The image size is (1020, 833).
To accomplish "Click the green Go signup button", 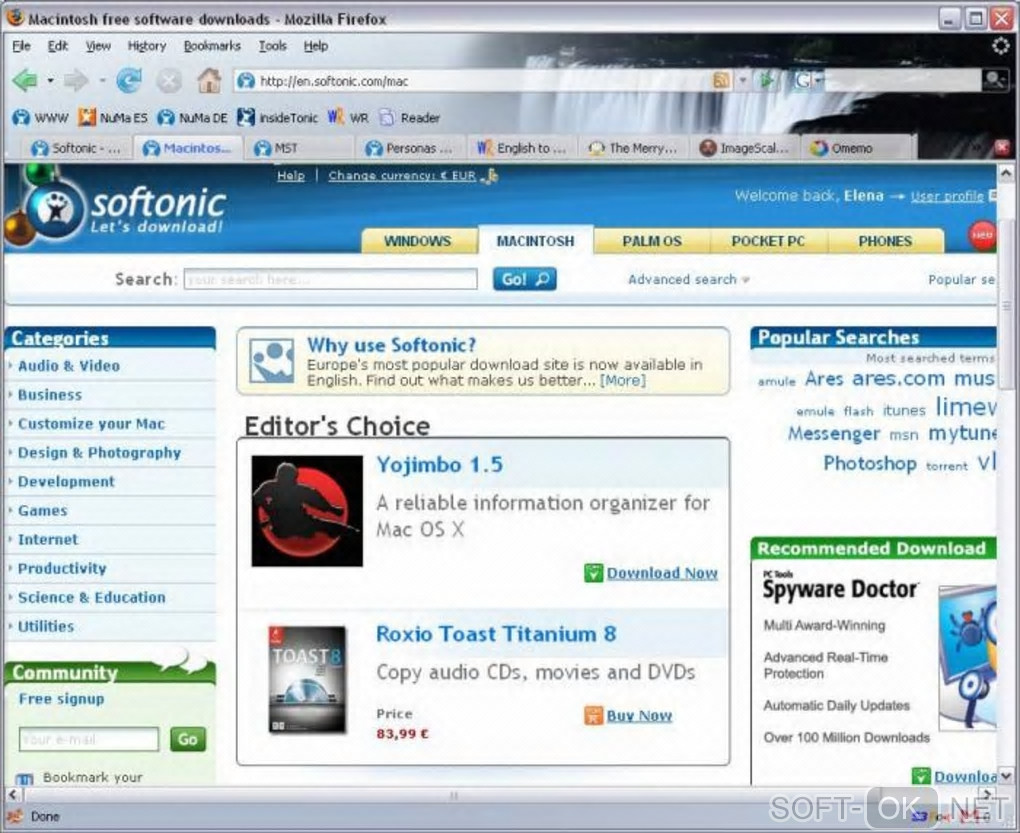I will point(187,739).
